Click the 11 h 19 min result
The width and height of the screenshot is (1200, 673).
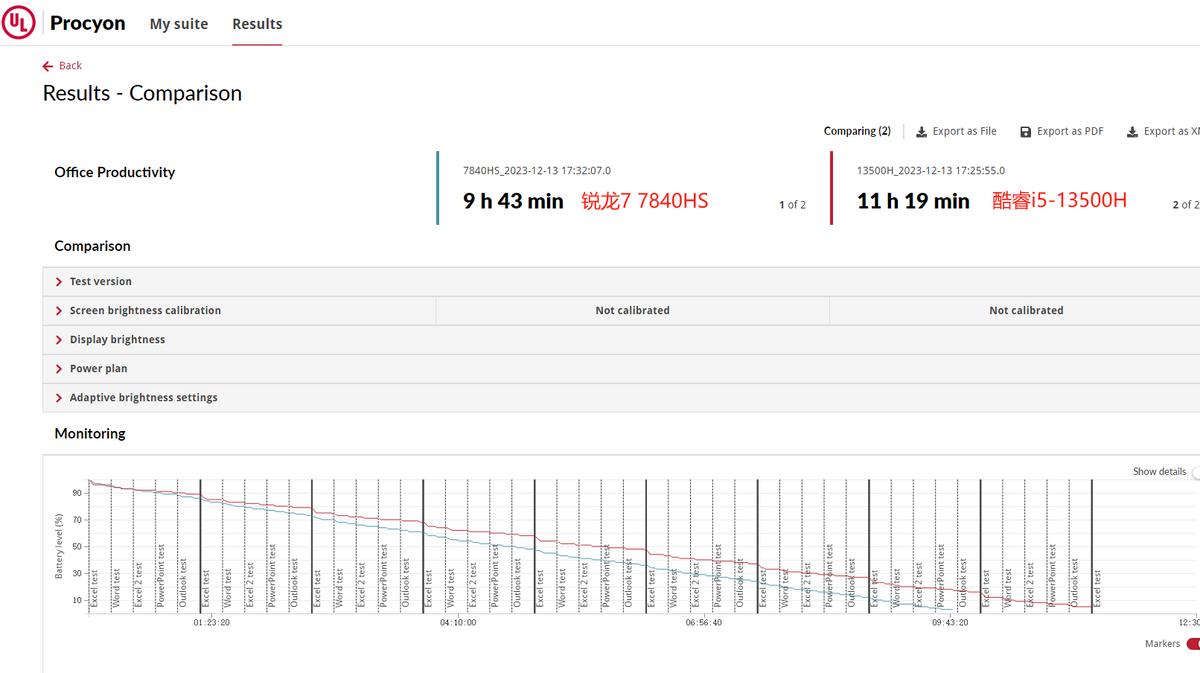pos(913,201)
